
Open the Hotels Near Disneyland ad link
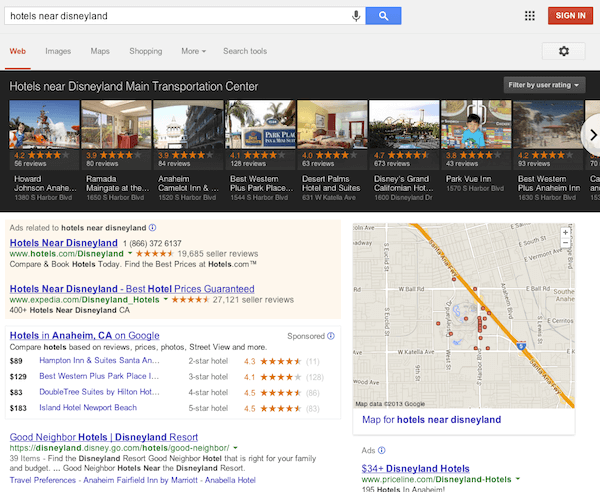[63, 243]
